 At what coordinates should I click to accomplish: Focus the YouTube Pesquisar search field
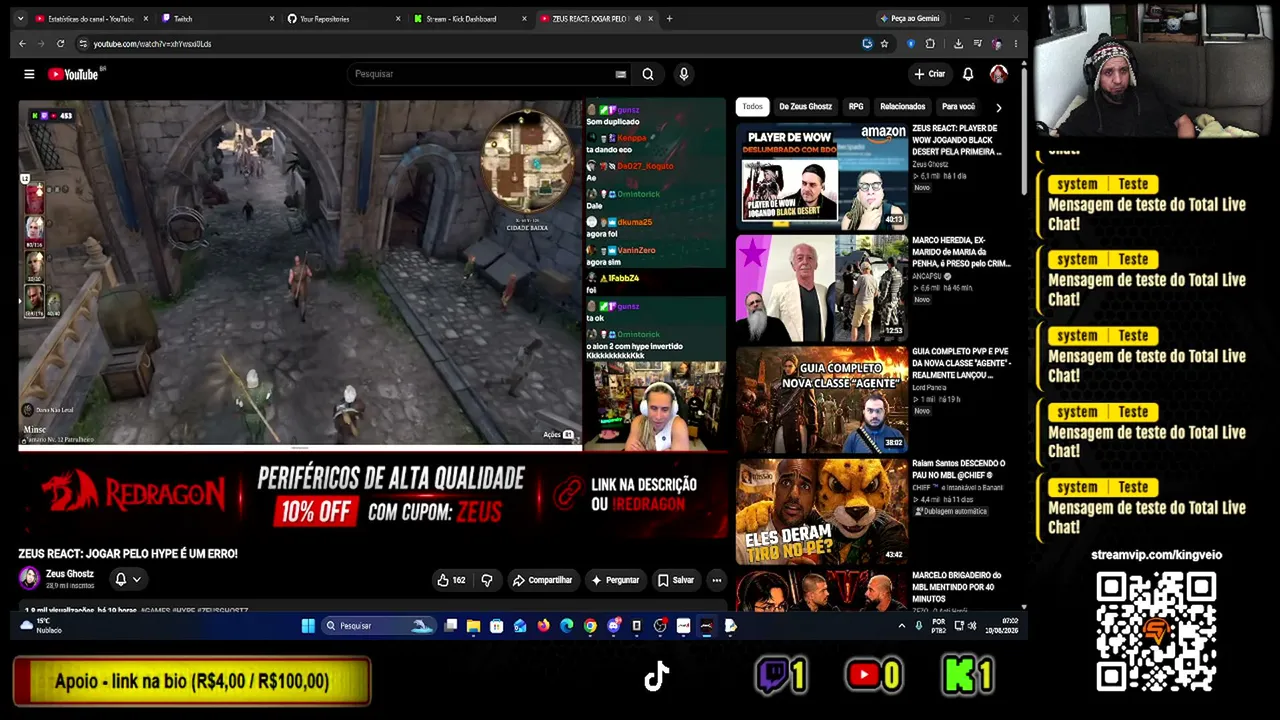pos(480,74)
